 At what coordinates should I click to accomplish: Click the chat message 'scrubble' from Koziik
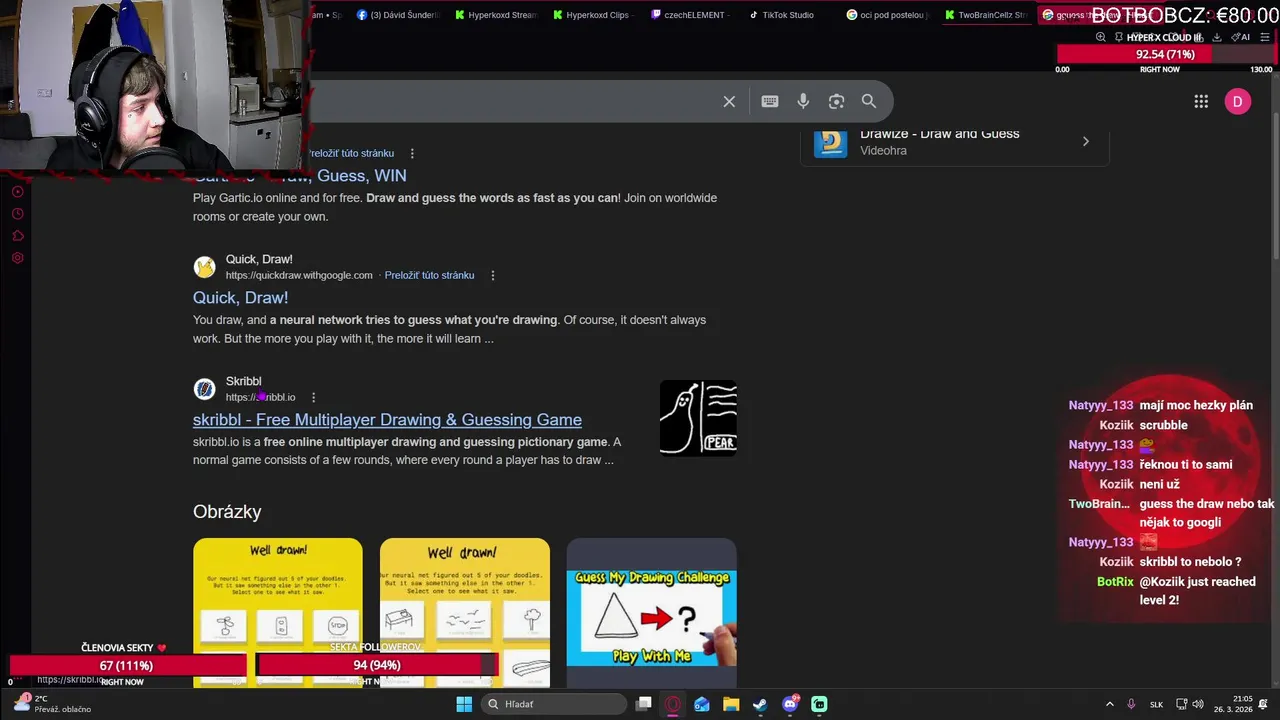pos(1163,425)
